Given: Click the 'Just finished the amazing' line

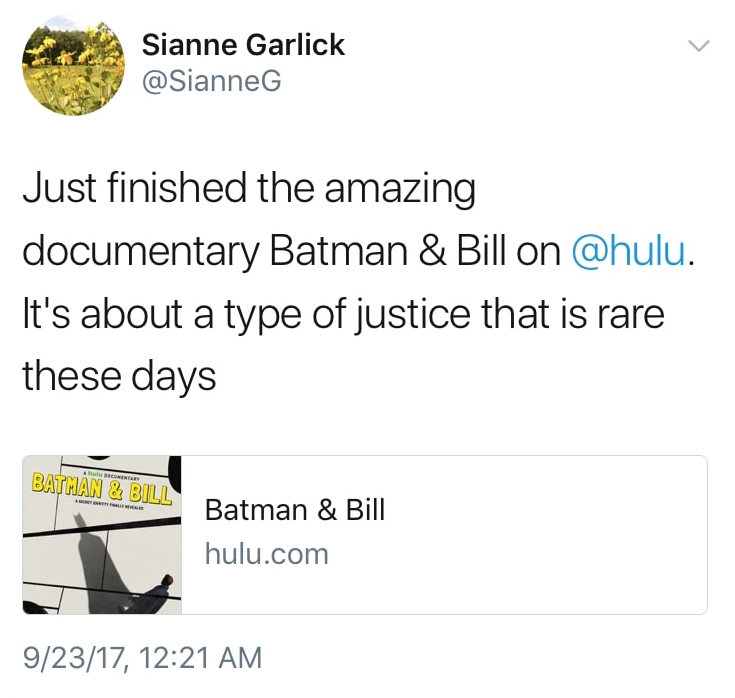Looking at the screenshot, I should coord(248,188).
